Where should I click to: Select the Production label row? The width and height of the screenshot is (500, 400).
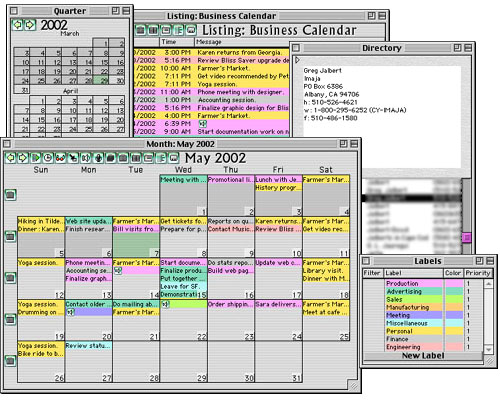point(423,283)
